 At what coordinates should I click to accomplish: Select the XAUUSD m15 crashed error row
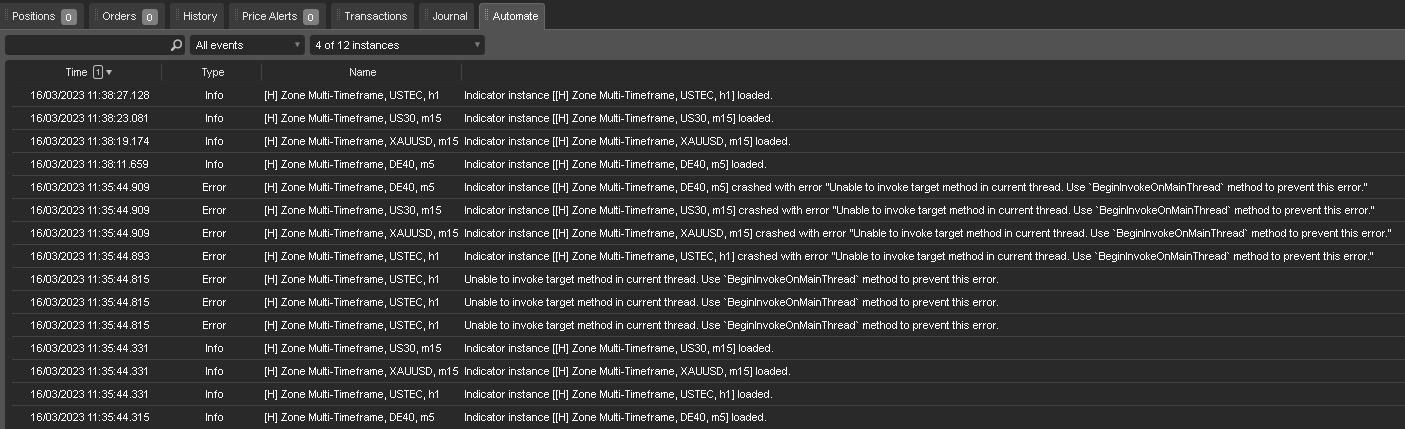pyautogui.click(x=702, y=233)
